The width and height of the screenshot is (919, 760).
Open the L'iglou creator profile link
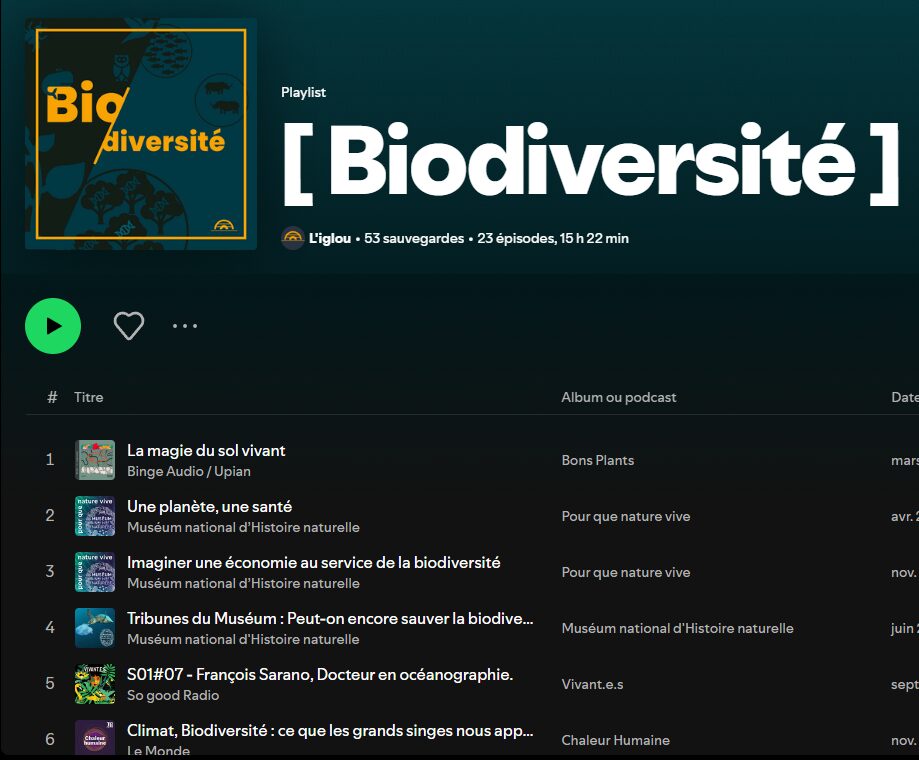[x=330, y=238]
